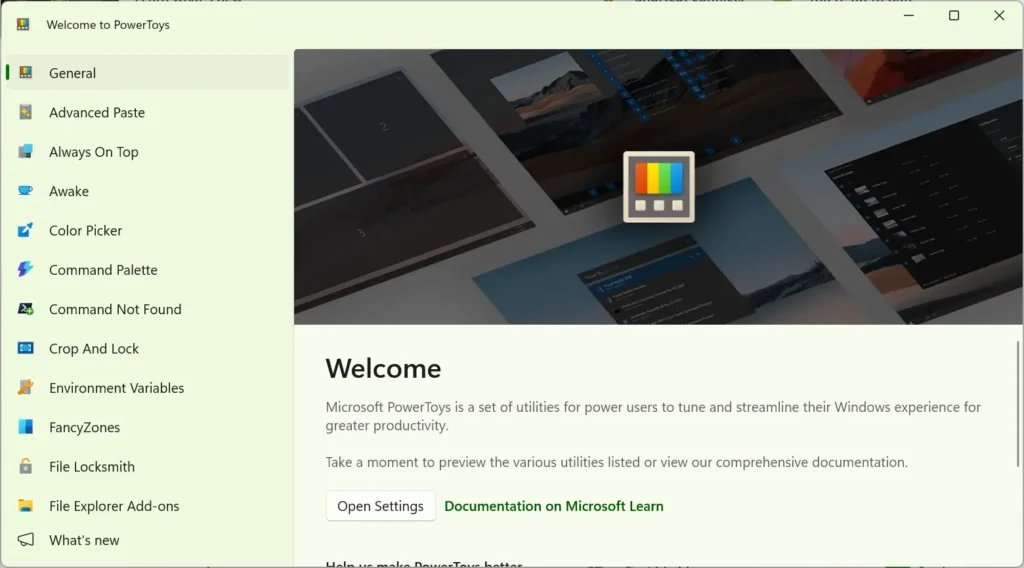Click the PowerToys title bar app icon
This screenshot has height=568, width=1024.
(x=23, y=25)
